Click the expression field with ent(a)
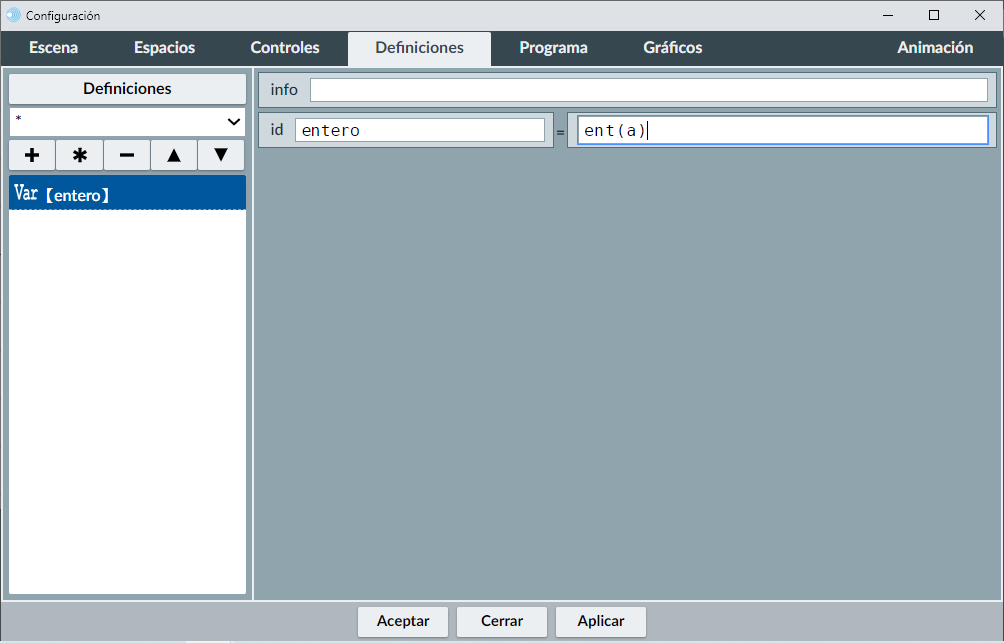 (782, 130)
